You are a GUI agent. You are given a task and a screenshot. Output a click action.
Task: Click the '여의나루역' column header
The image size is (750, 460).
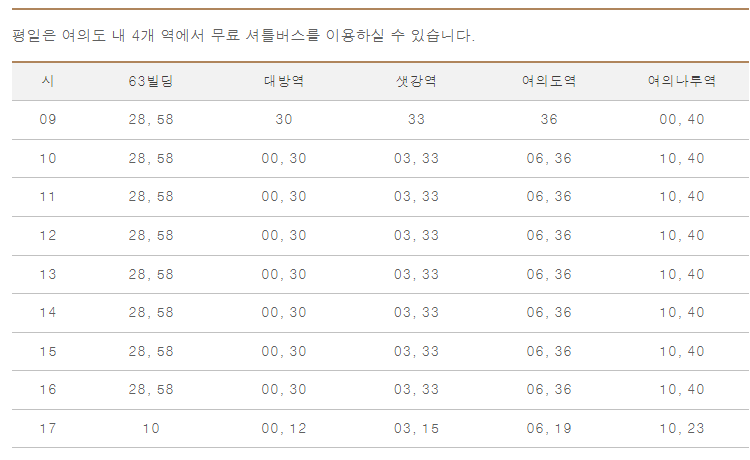pos(682,81)
